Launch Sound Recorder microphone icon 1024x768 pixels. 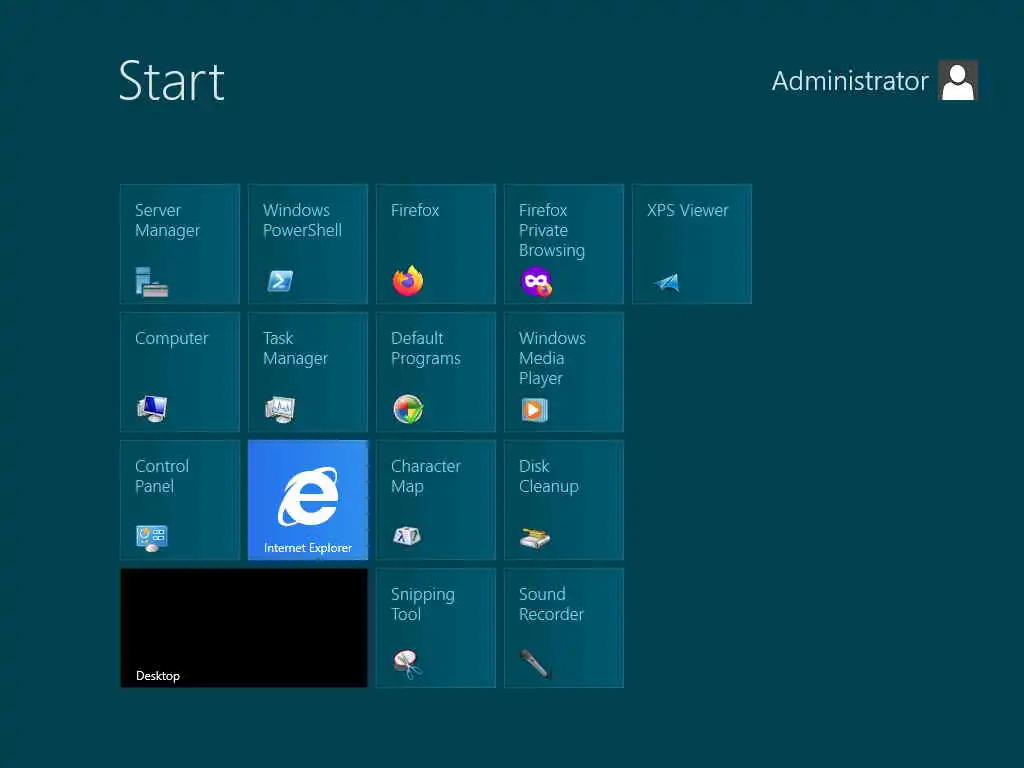tap(536, 664)
